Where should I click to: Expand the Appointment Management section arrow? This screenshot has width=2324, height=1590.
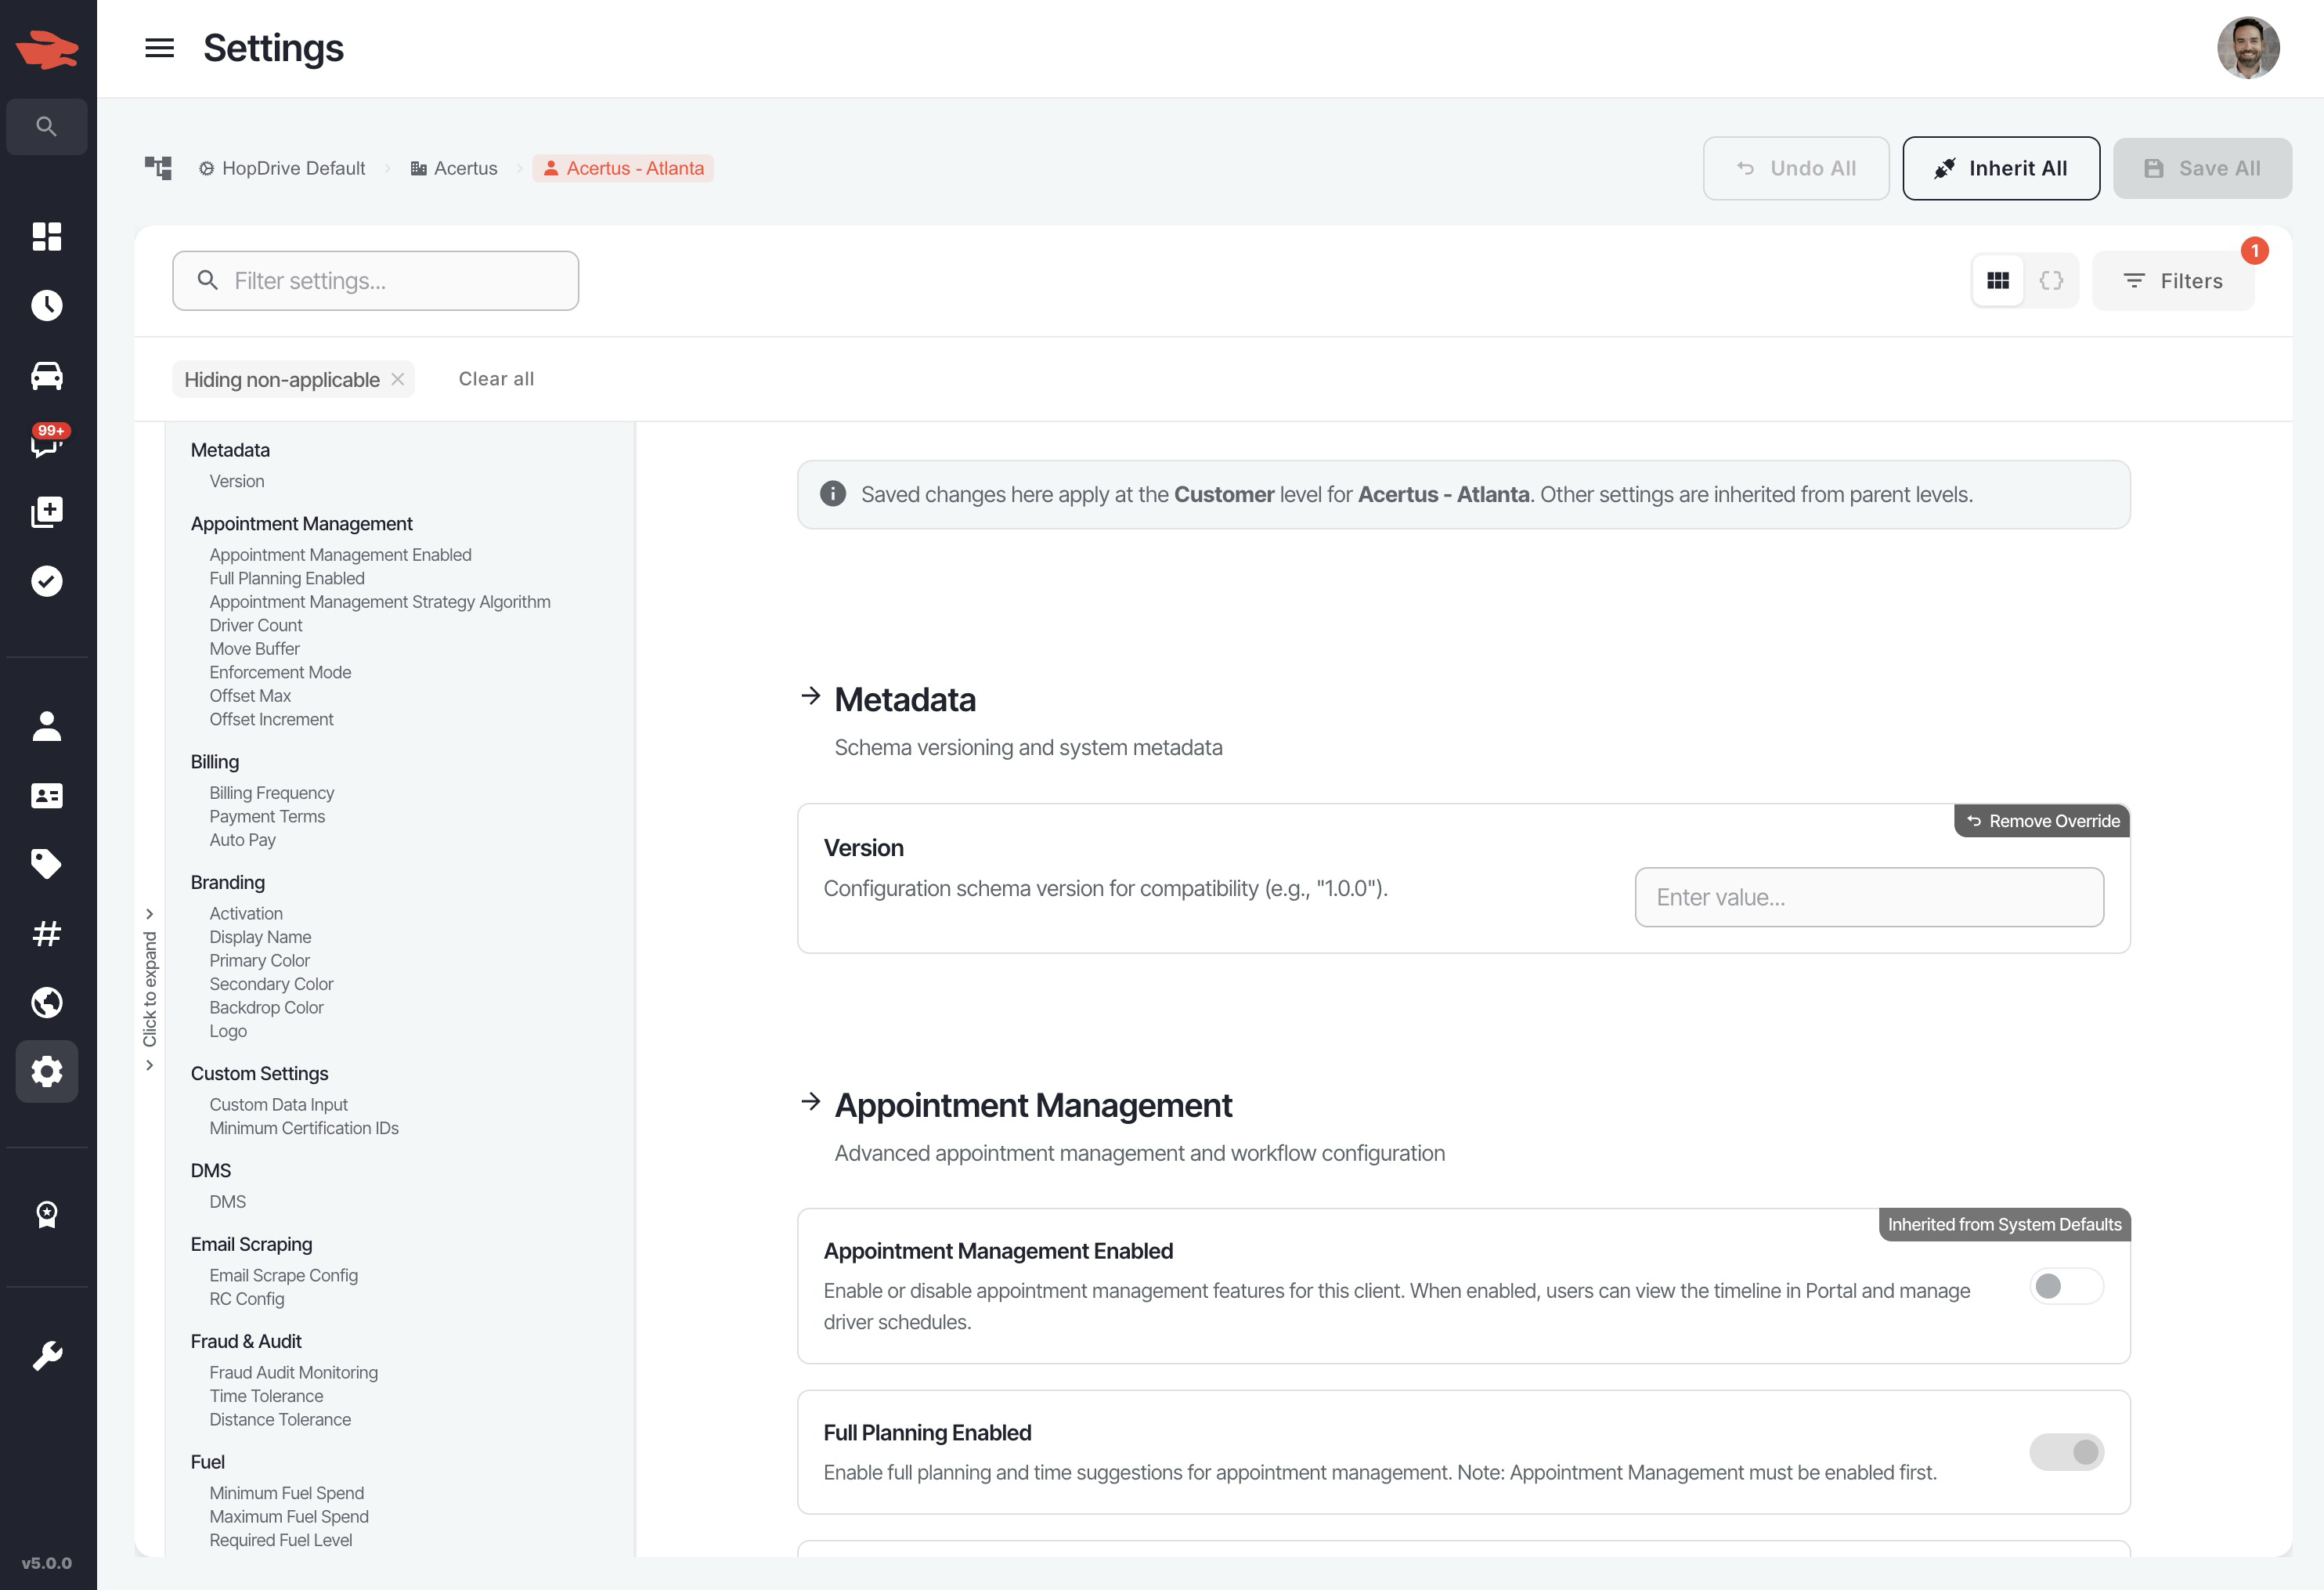click(x=810, y=1104)
